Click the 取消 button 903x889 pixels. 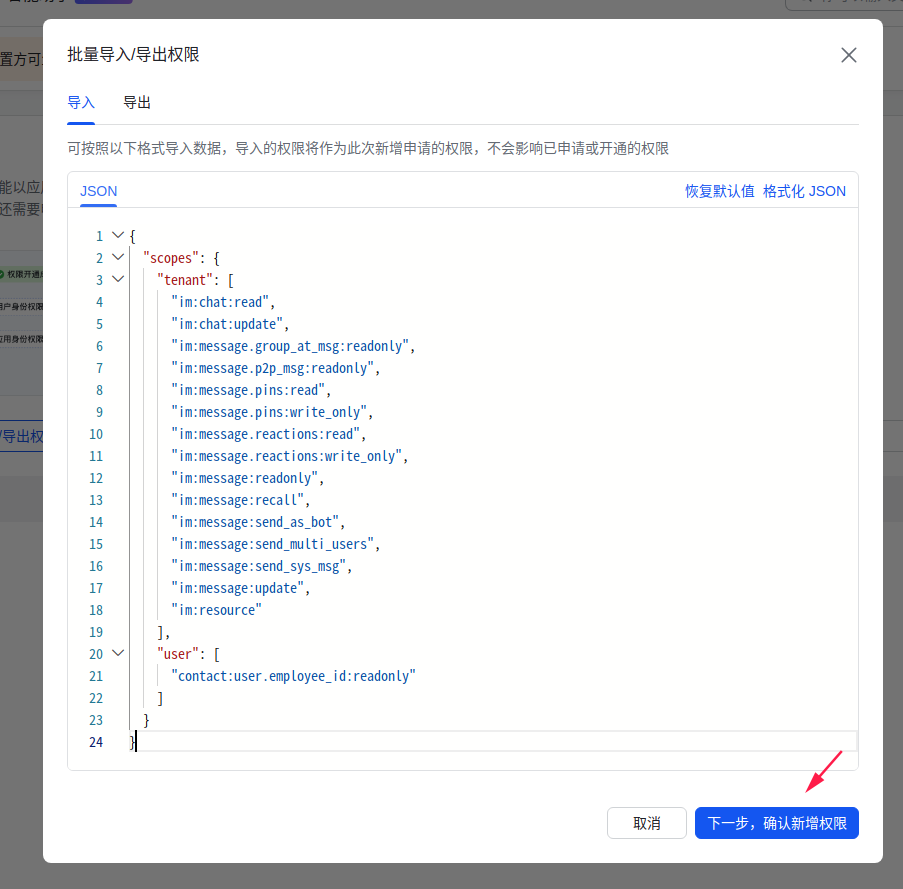pos(647,823)
